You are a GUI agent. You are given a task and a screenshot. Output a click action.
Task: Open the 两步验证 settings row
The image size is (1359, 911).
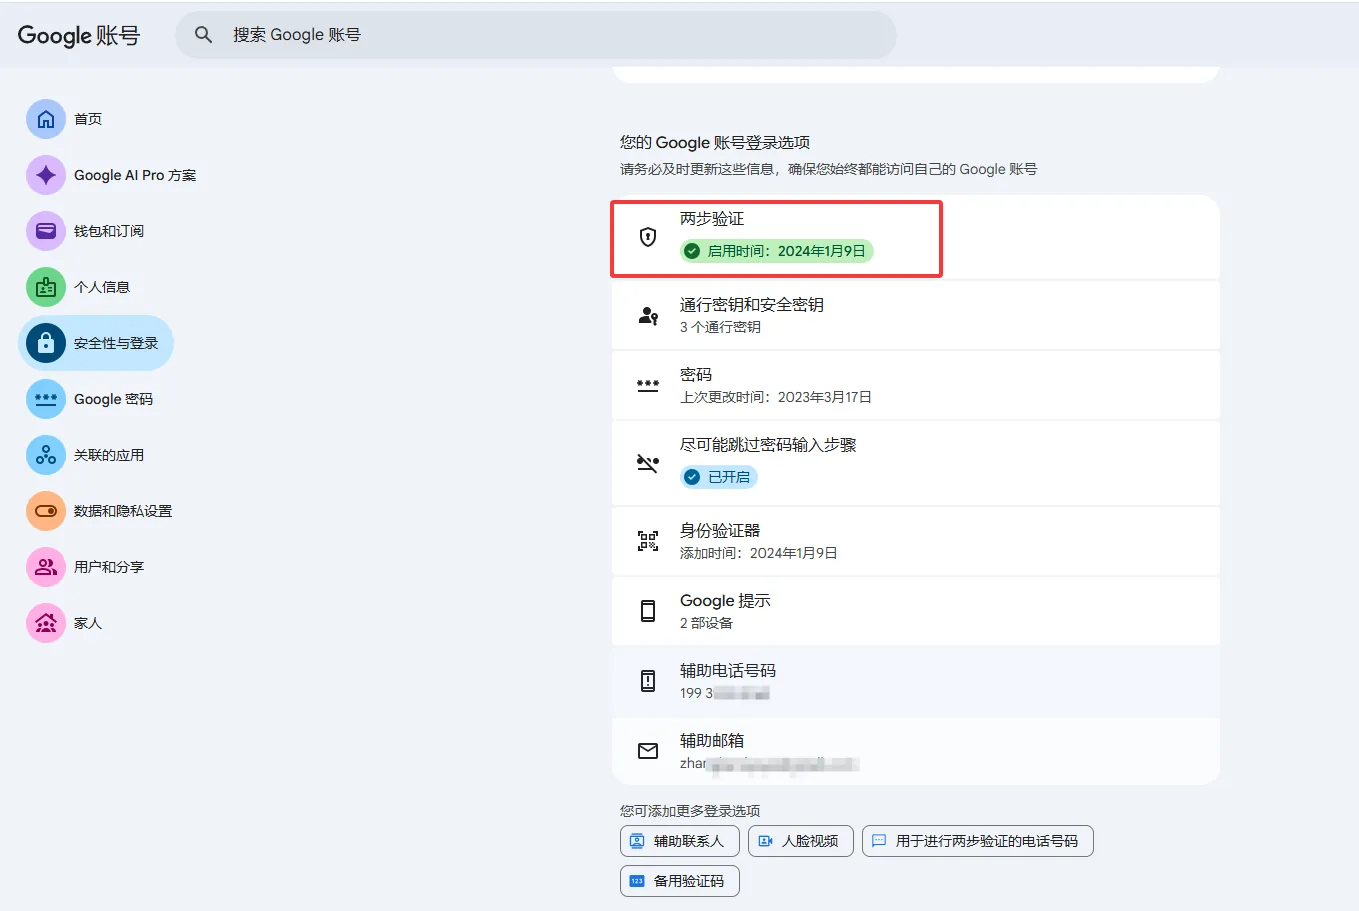pos(915,237)
